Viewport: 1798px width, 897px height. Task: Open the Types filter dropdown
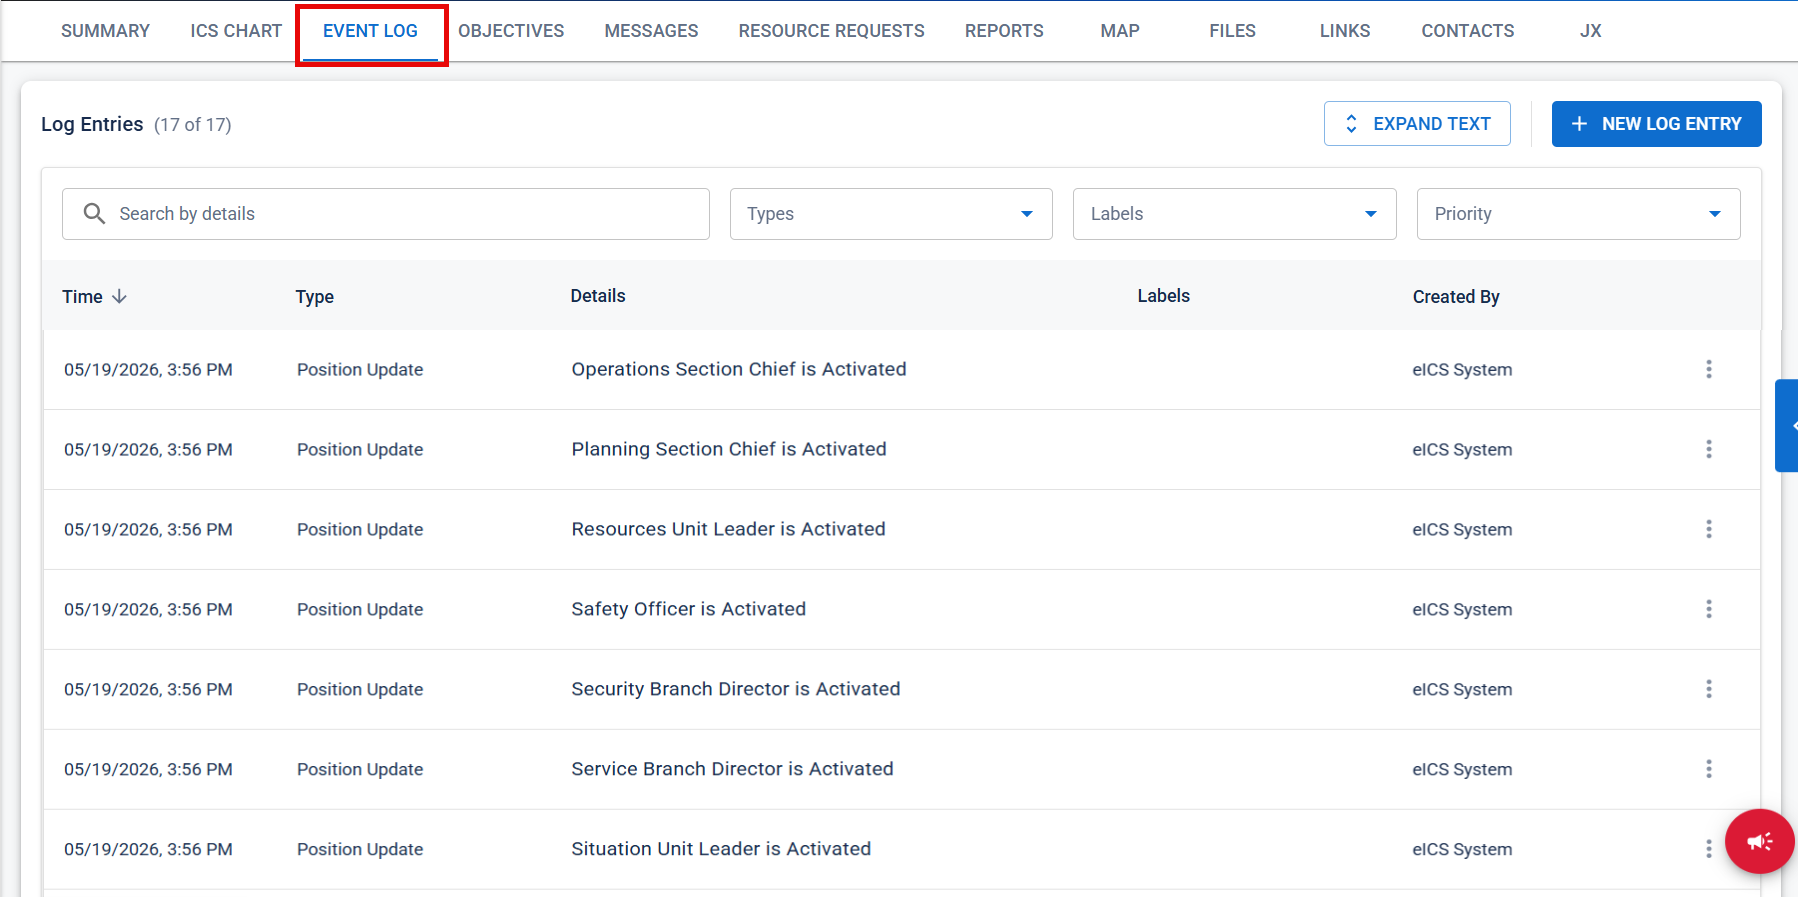click(x=891, y=214)
